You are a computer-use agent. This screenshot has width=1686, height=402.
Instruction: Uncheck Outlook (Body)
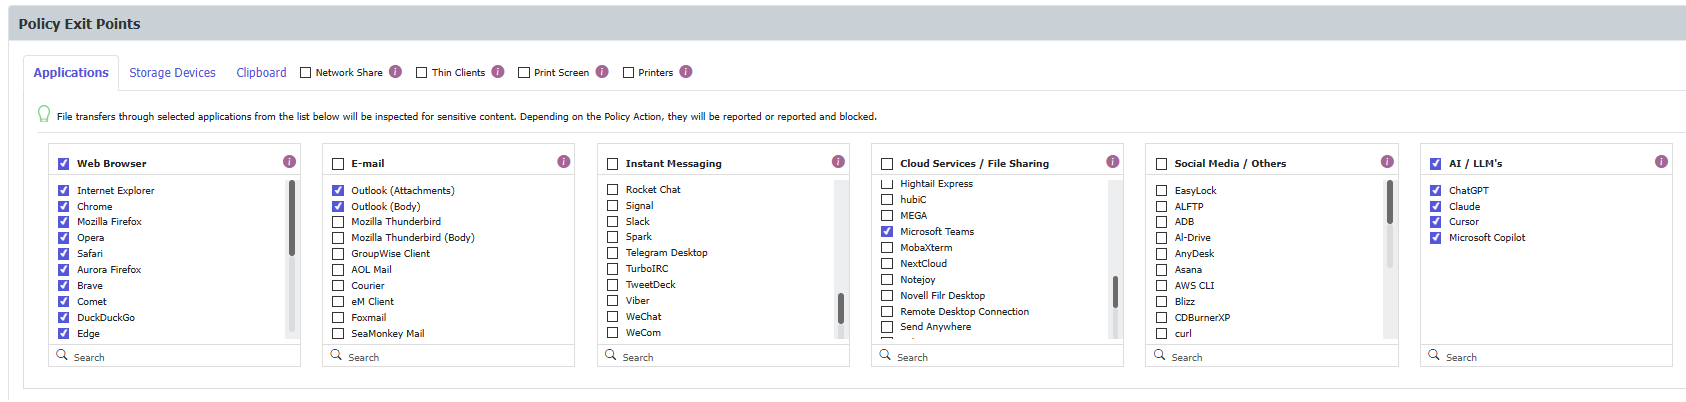click(x=338, y=206)
